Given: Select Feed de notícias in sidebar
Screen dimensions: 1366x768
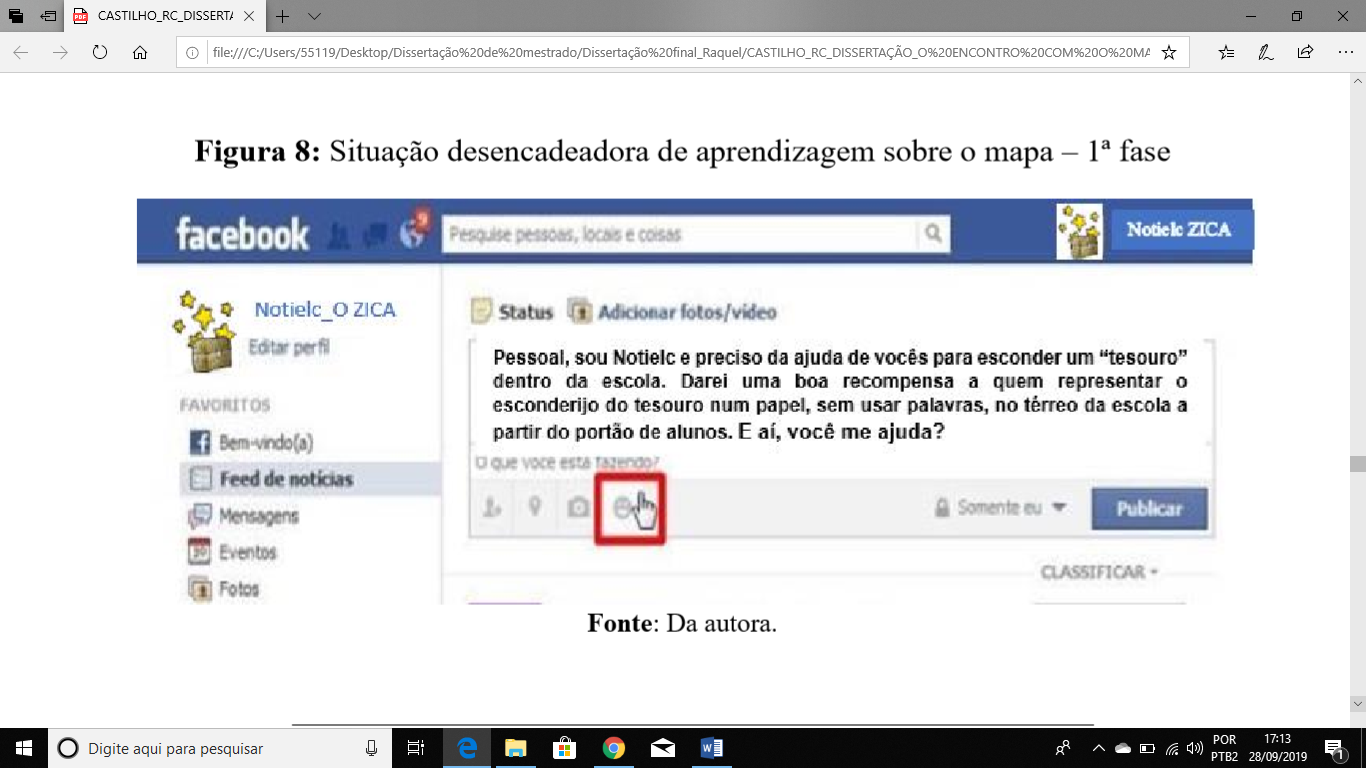Looking at the screenshot, I should pyautogui.click(x=310, y=479).
